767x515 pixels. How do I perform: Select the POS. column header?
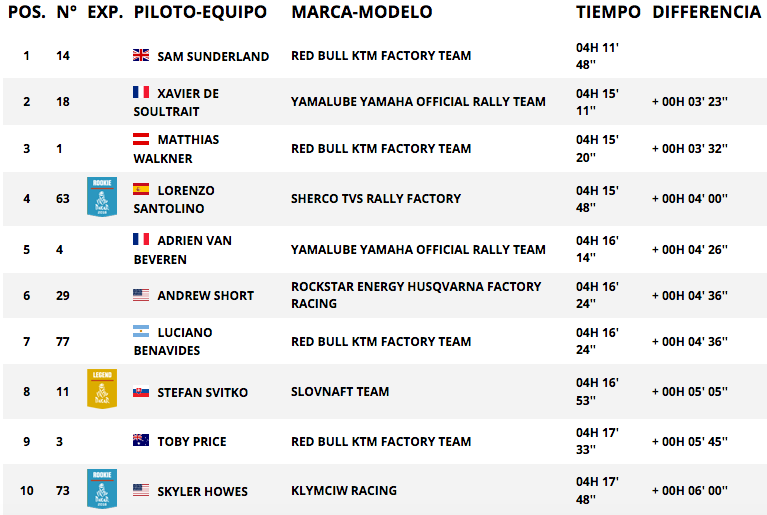point(27,12)
